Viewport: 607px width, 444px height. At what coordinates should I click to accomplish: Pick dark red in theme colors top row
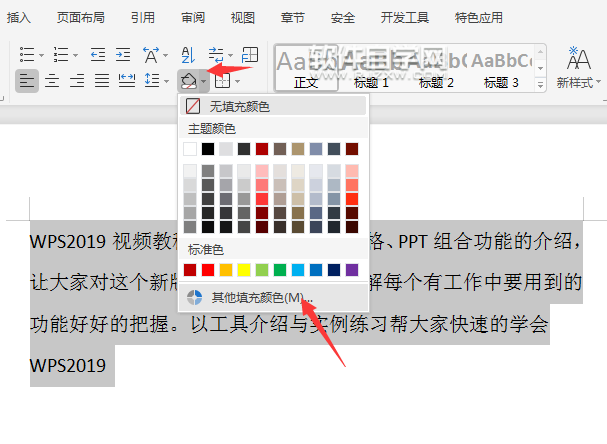click(262, 149)
